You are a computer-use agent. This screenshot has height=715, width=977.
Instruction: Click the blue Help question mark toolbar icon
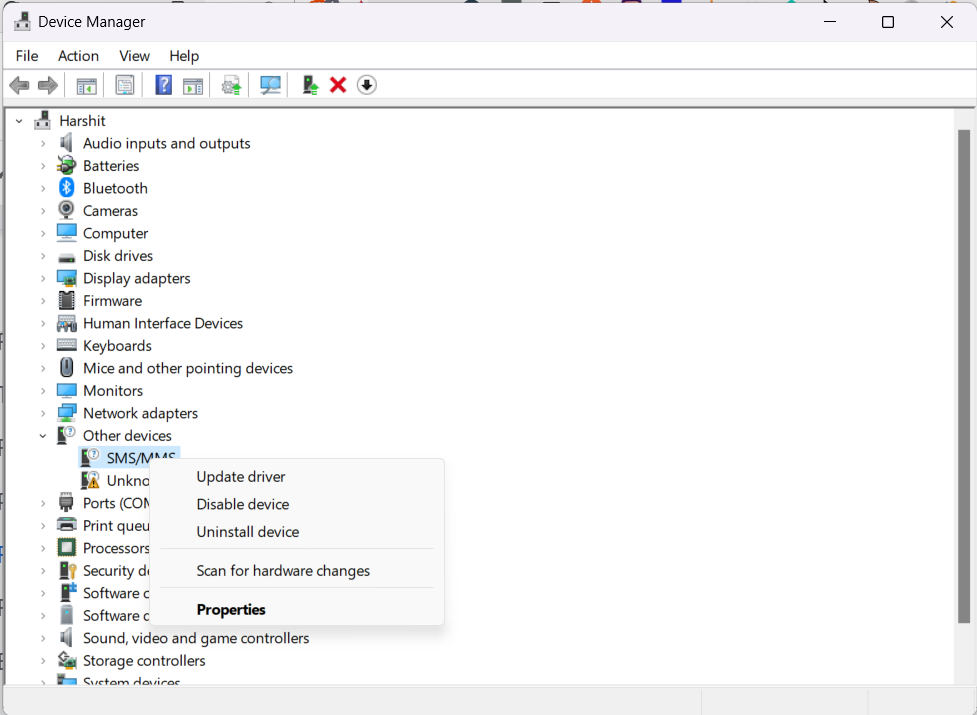163,85
